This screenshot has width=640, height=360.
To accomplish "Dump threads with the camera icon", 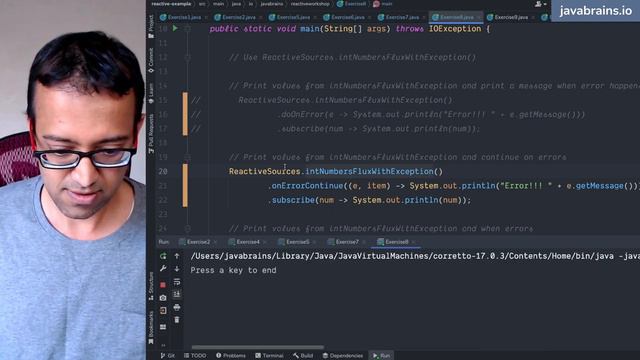I will (x=163, y=298).
